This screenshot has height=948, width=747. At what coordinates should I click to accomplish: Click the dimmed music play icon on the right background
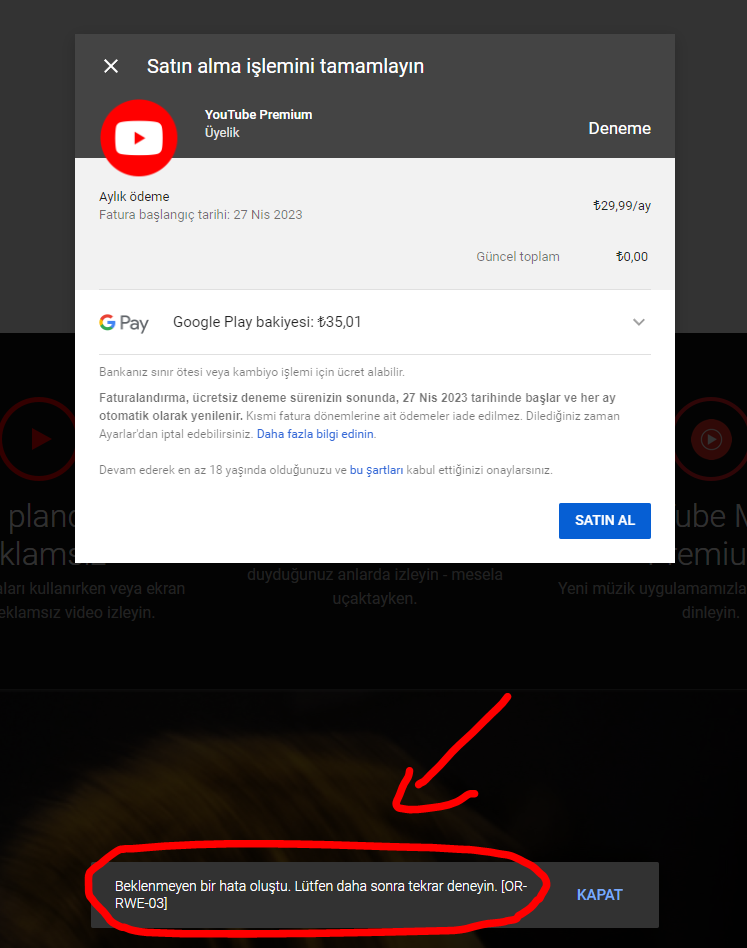tap(711, 439)
